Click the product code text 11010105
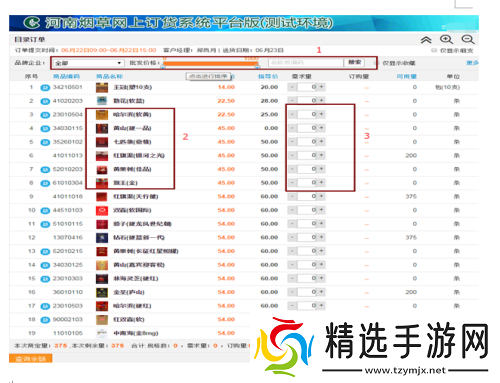Image resolution: width=500 pixels, height=383 pixels. pyautogui.click(x=68, y=333)
